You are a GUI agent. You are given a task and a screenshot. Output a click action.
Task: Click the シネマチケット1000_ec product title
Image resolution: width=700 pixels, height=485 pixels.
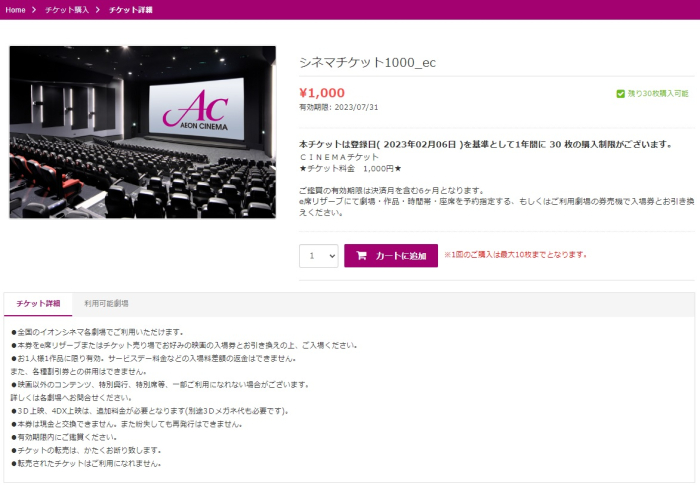tap(367, 62)
